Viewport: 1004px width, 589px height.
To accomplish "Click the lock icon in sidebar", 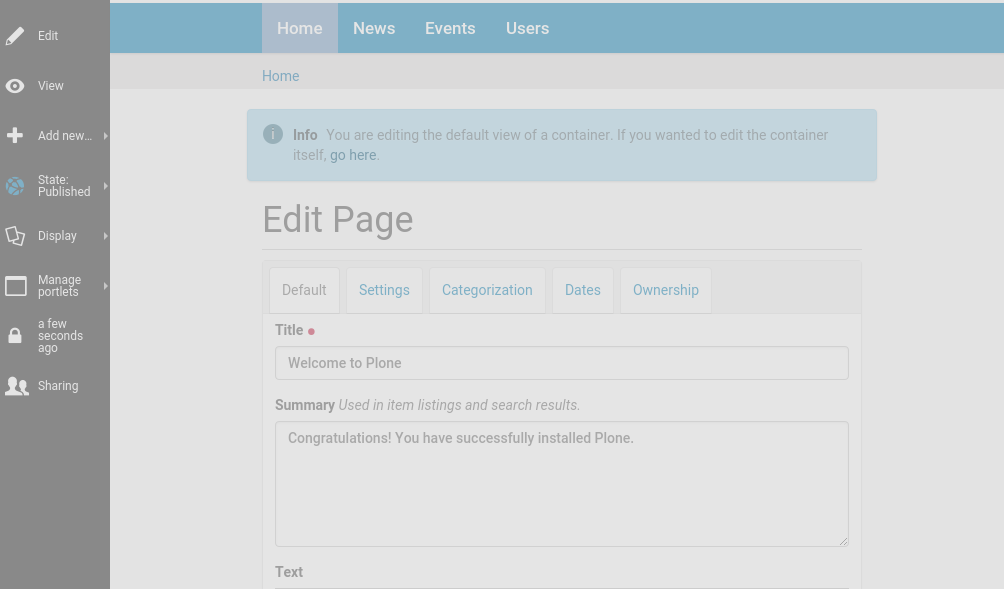I will tap(15, 336).
